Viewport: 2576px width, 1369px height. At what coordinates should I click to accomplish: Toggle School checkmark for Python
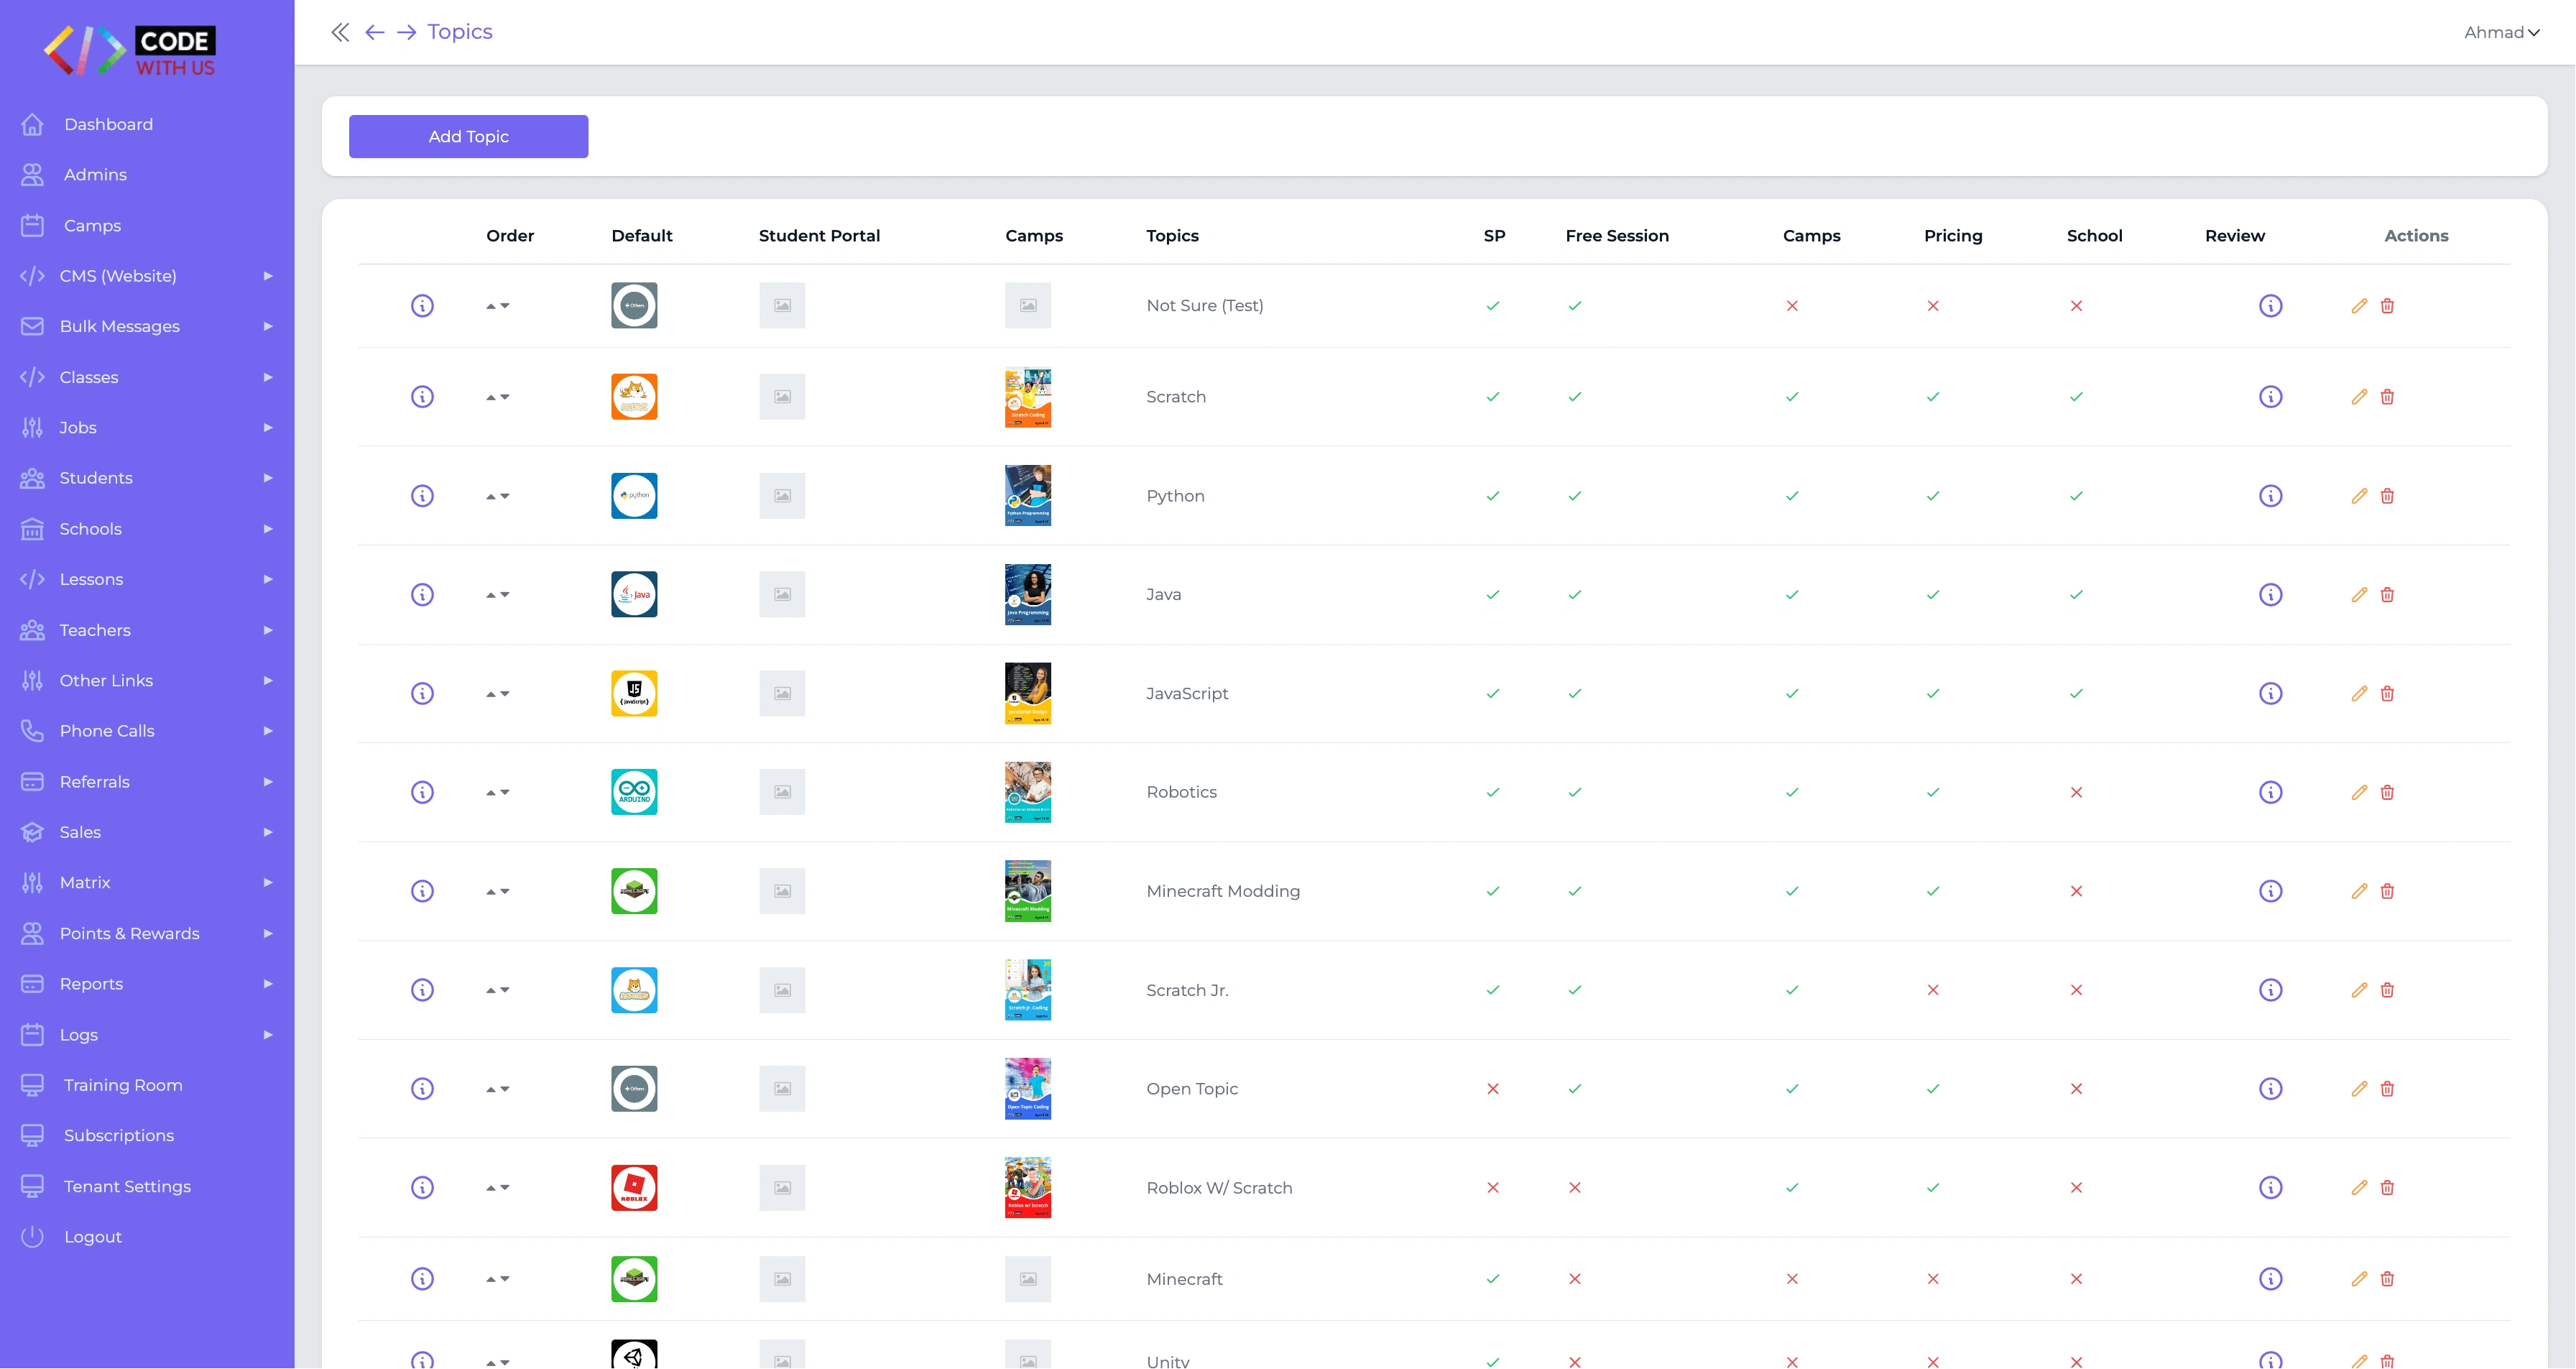(2076, 496)
